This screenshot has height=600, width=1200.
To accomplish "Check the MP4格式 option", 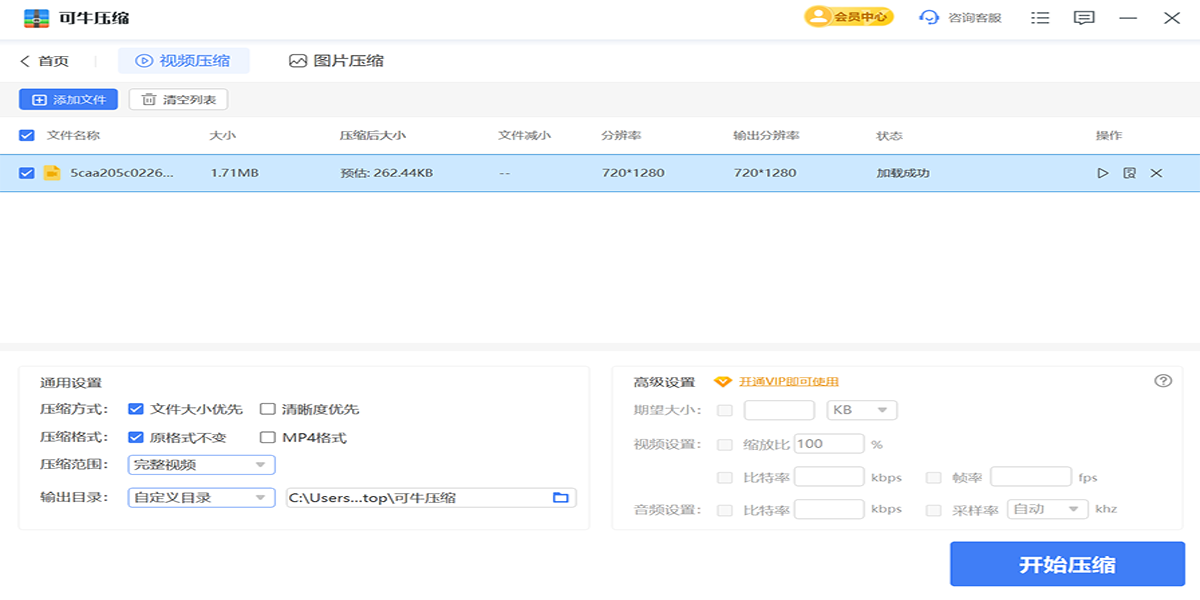I will 268,437.
